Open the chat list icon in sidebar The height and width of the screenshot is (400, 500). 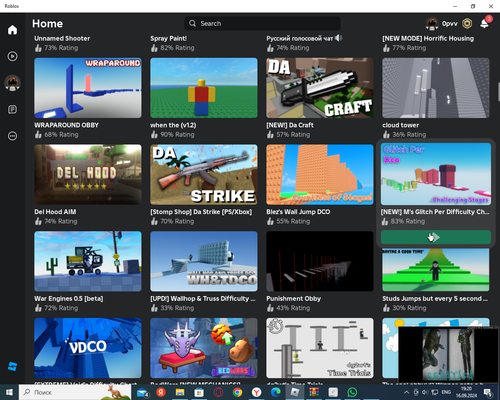pos(12,109)
